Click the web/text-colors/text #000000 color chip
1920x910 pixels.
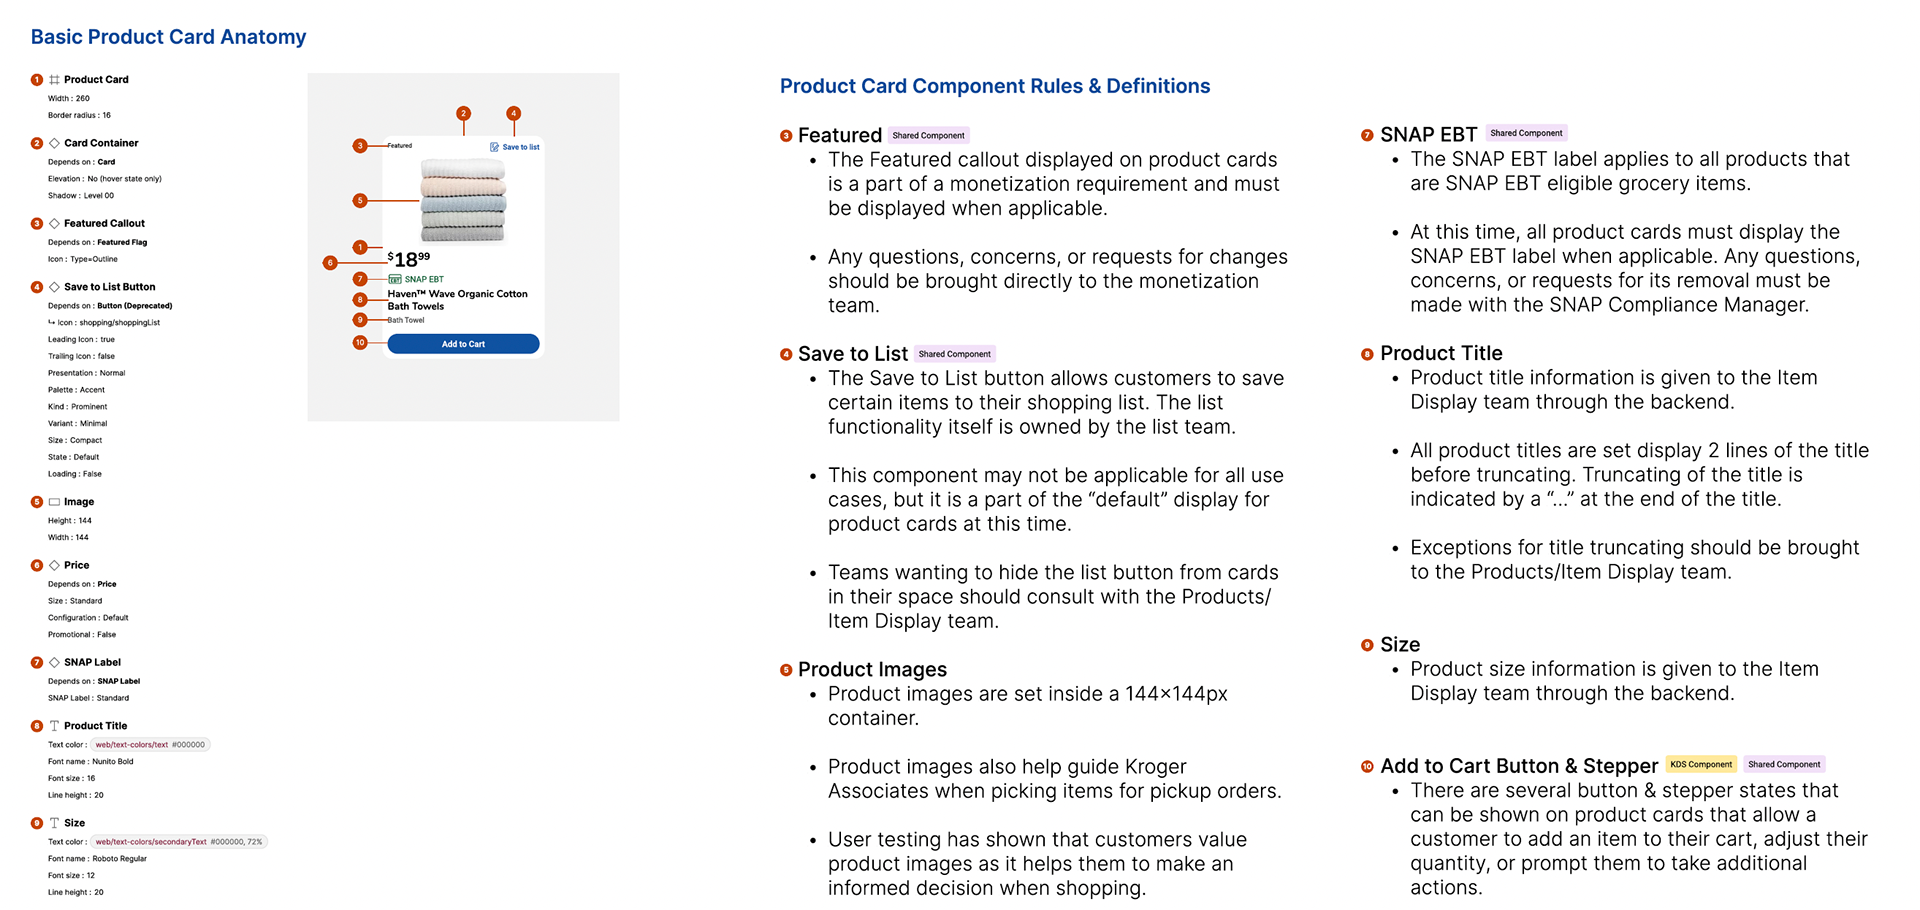[x=150, y=745]
